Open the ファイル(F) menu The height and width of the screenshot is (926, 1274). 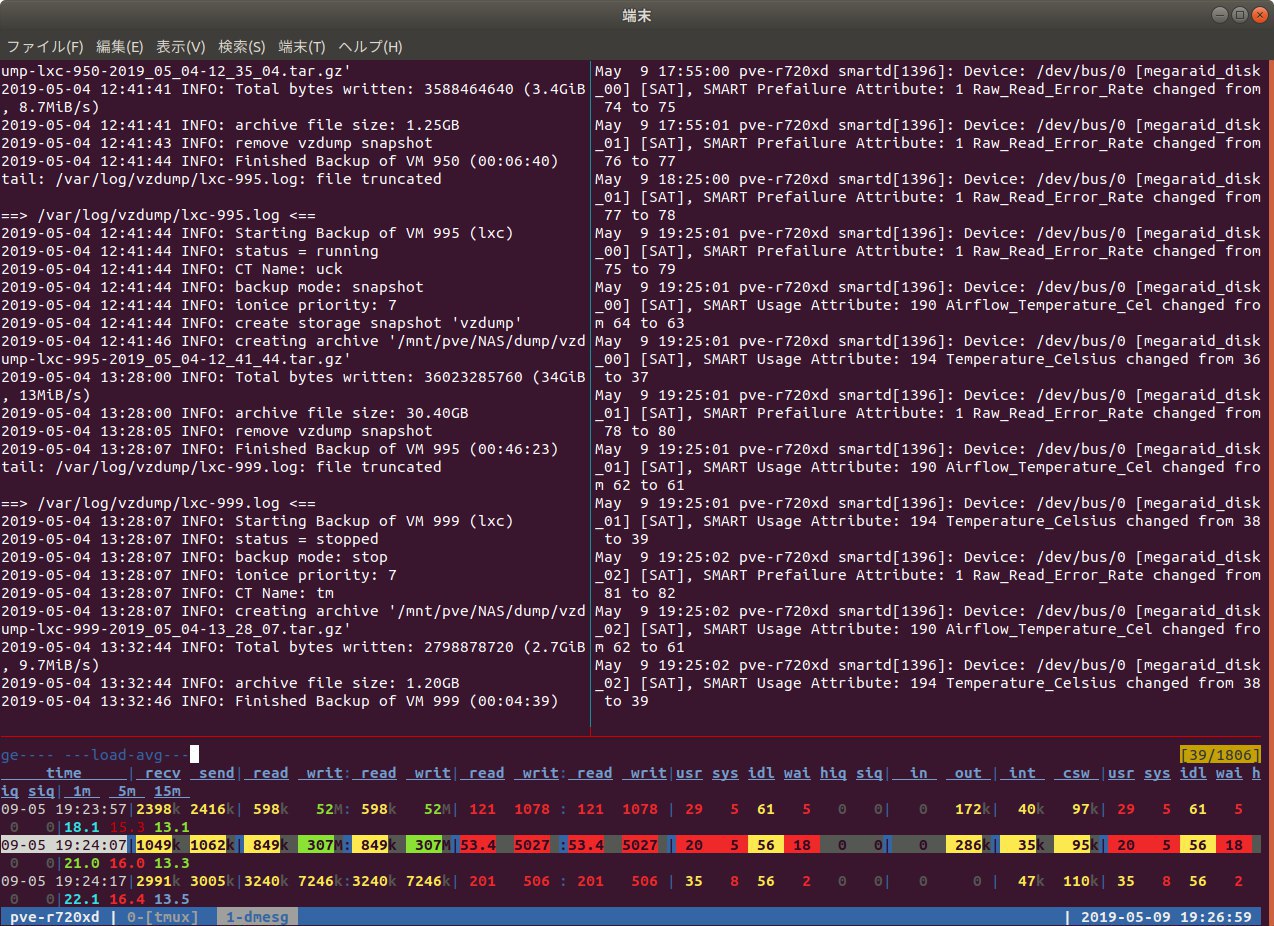coord(45,47)
